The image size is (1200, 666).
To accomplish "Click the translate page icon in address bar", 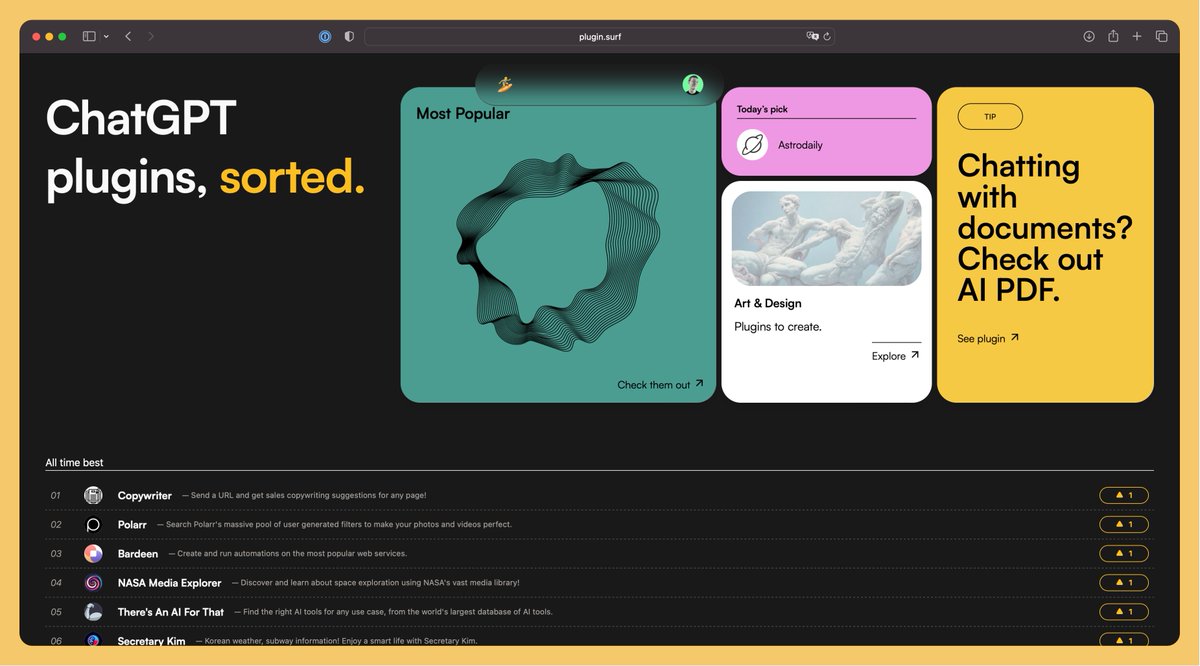I will (813, 36).
